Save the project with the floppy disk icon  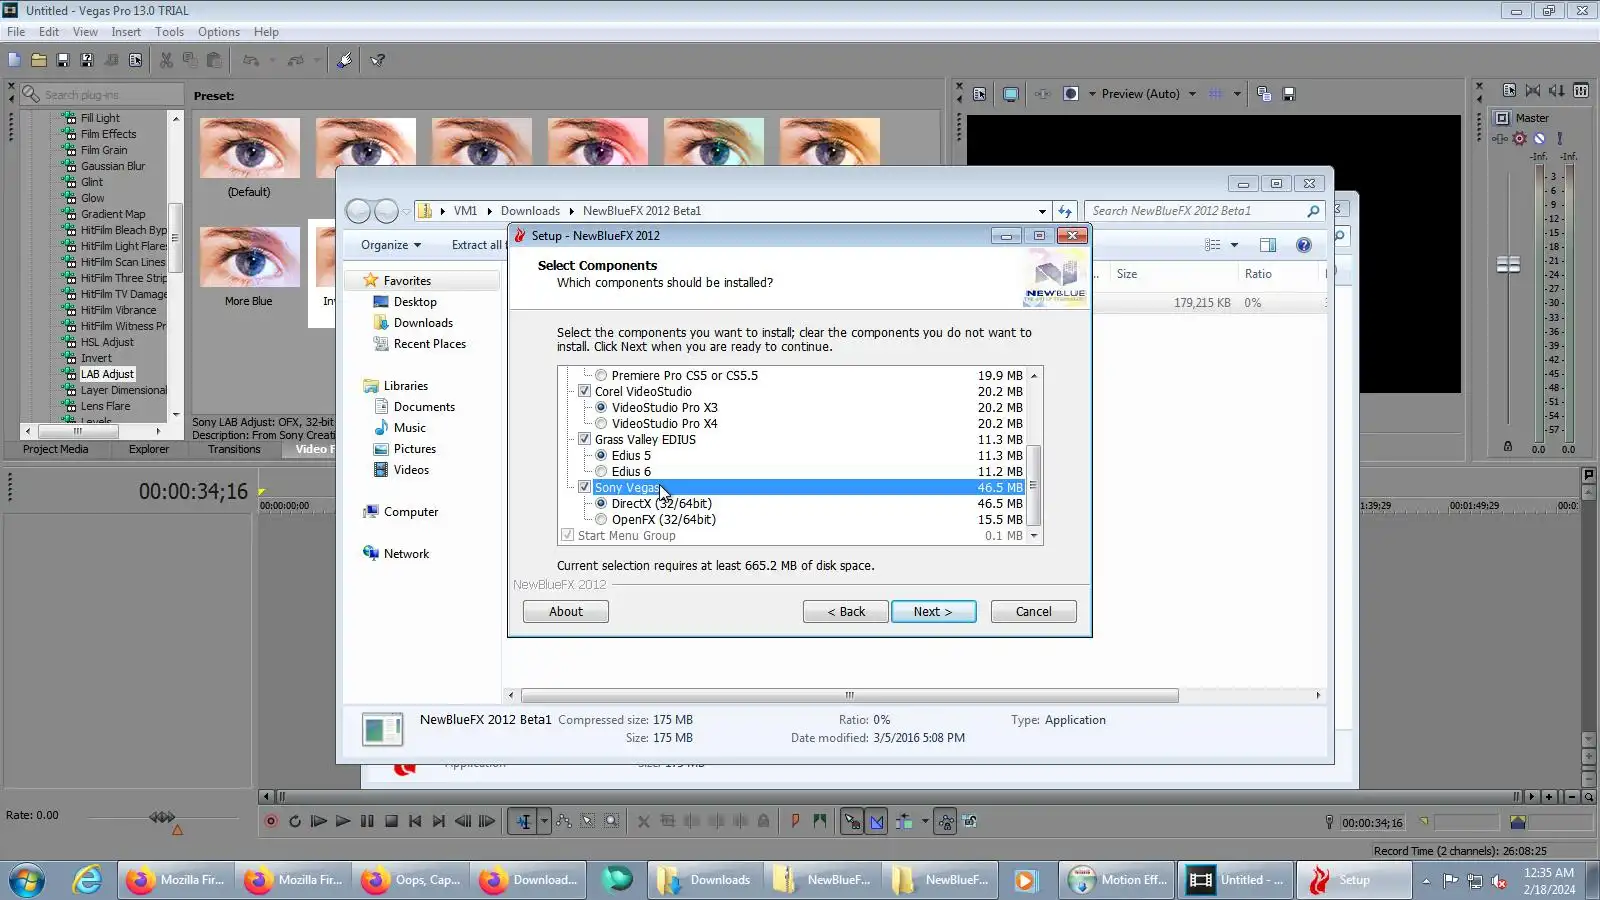coord(62,60)
